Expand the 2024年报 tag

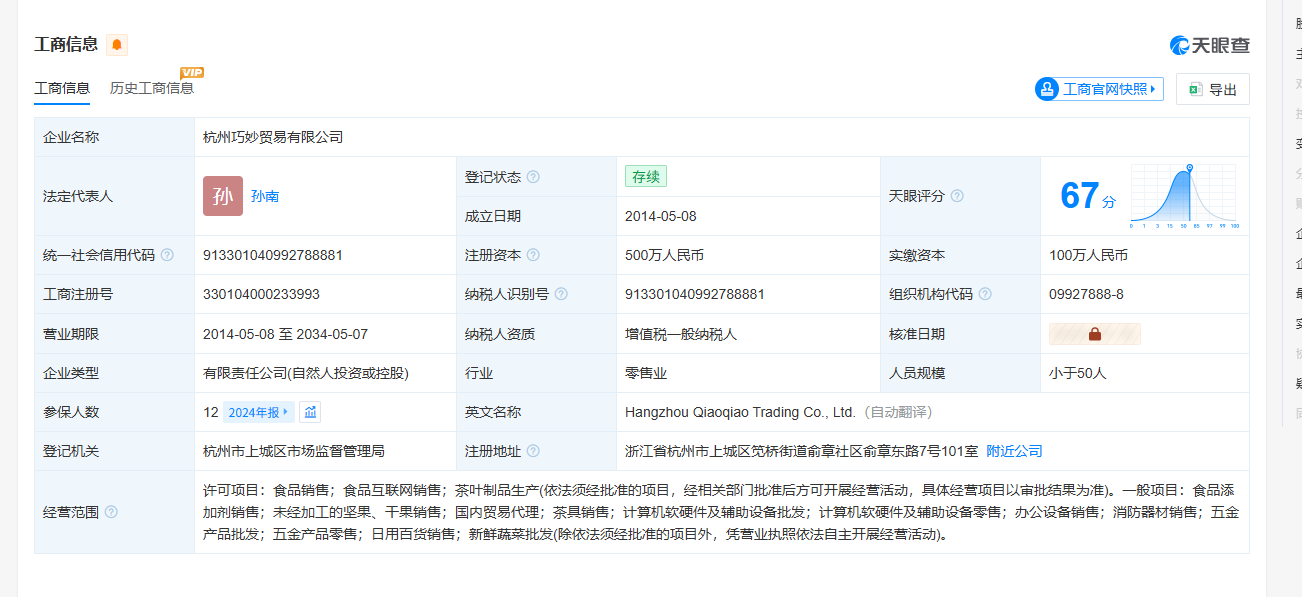pos(258,412)
